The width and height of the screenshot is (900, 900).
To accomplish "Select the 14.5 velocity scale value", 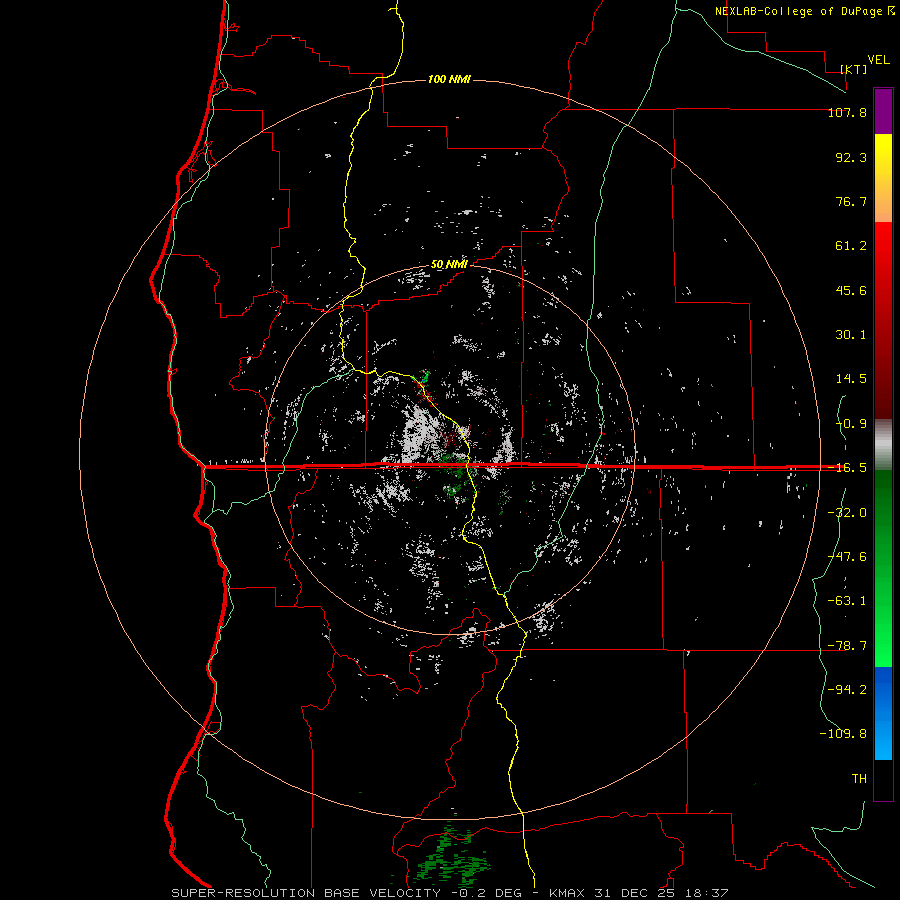I will 851,379.
